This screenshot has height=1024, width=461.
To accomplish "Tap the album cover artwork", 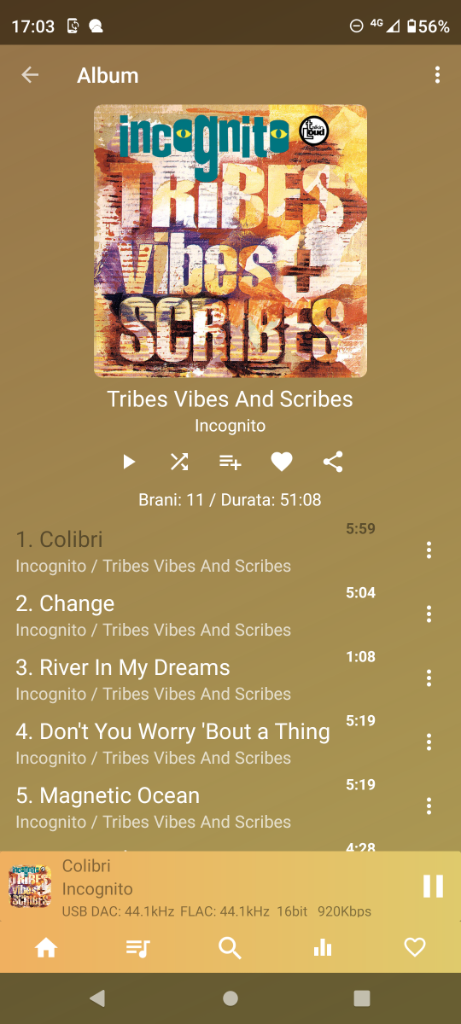I will (230, 241).
